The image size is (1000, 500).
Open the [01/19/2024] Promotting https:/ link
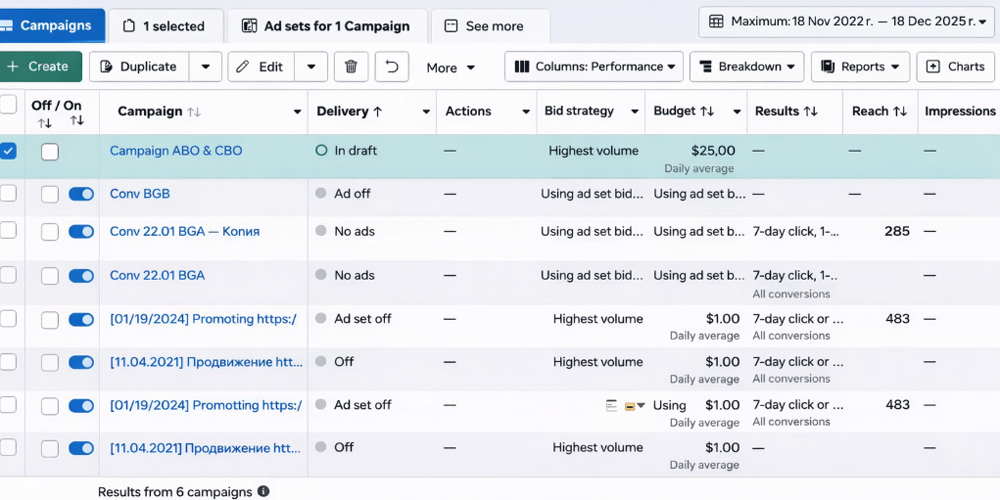click(x=205, y=406)
